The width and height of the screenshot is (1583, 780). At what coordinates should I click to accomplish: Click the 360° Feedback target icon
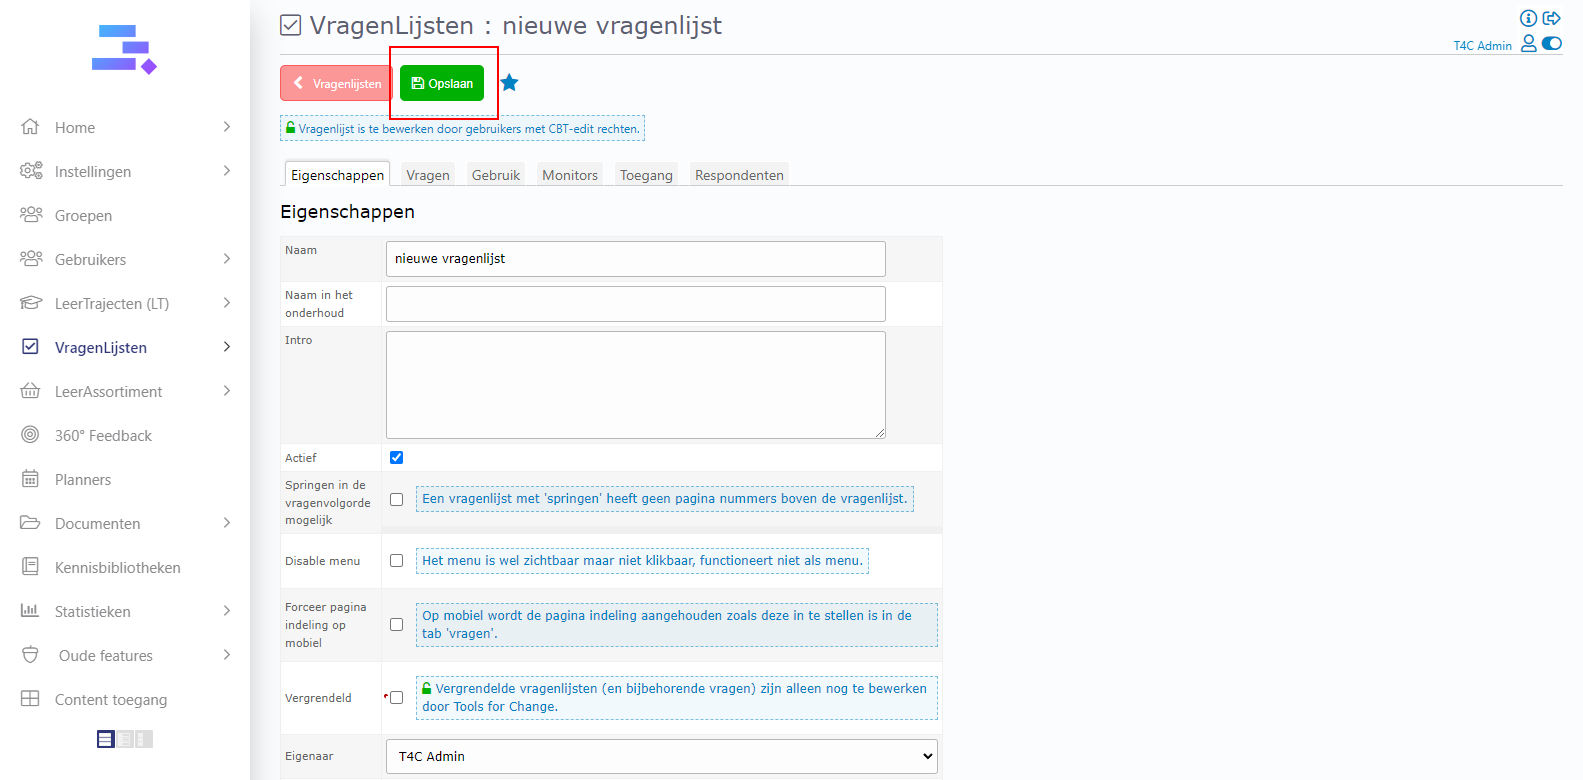pyautogui.click(x=31, y=435)
